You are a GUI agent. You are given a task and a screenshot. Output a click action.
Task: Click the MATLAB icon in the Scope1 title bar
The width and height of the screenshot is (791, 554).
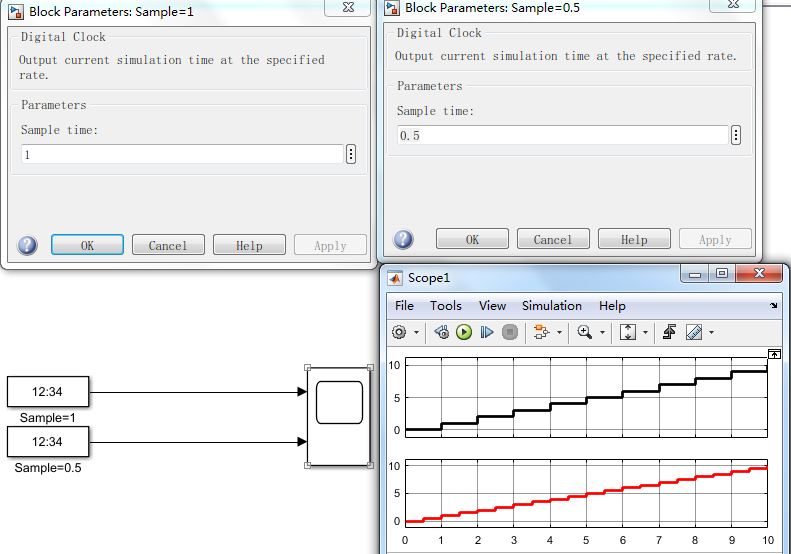tap(394, 278)
